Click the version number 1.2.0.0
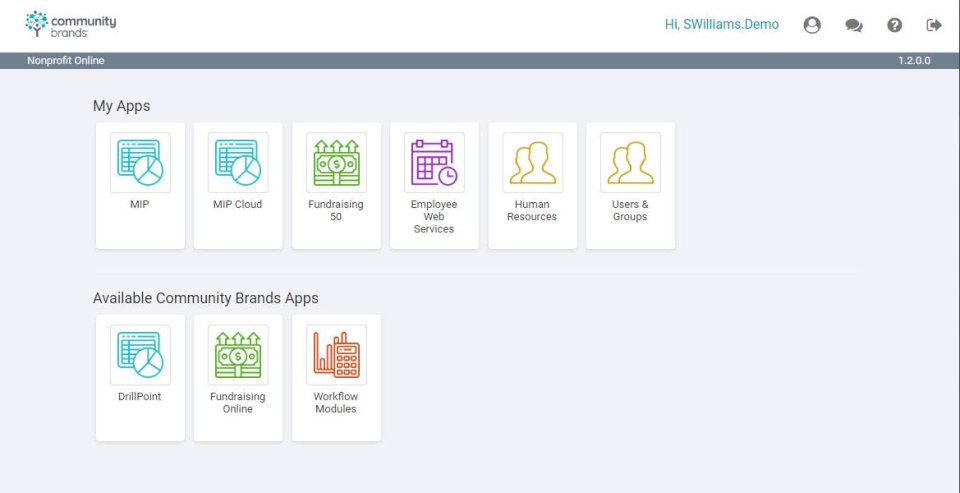The height and width of the screenshot is (493, 960). [x=914, y=61]
